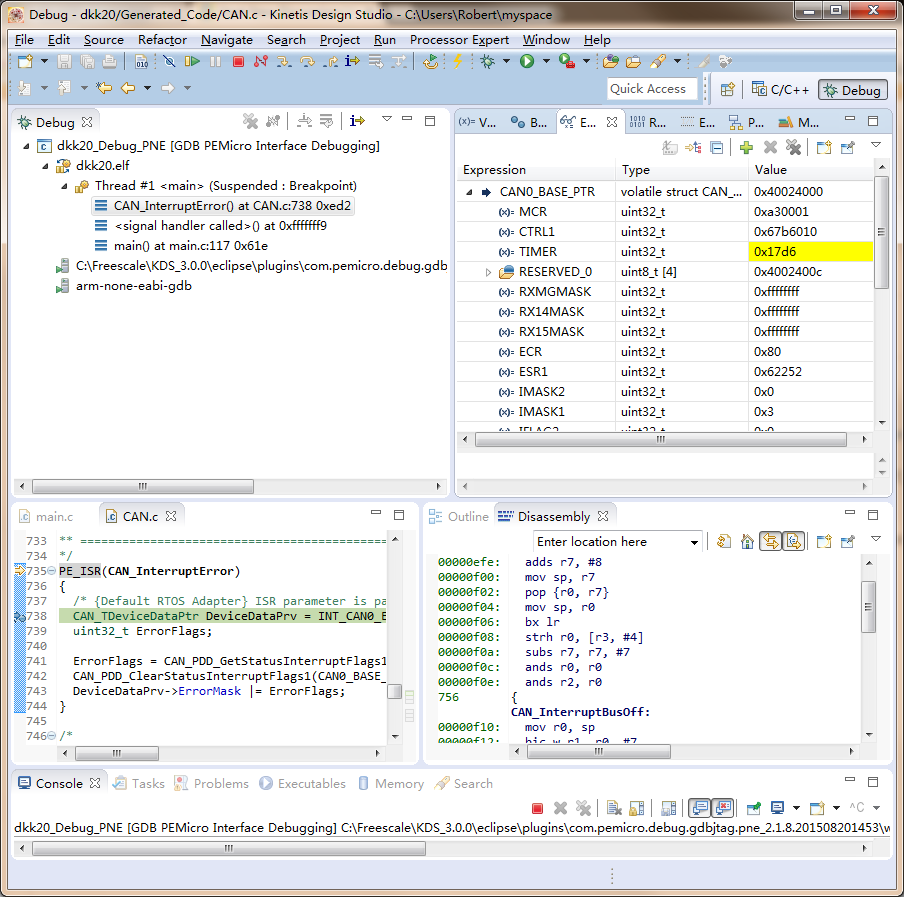The height and width of the screenshot is (897, 904).
Task: Click the Step Return toolbar icon
Action: pyautogui.click(x=330, y=61)
